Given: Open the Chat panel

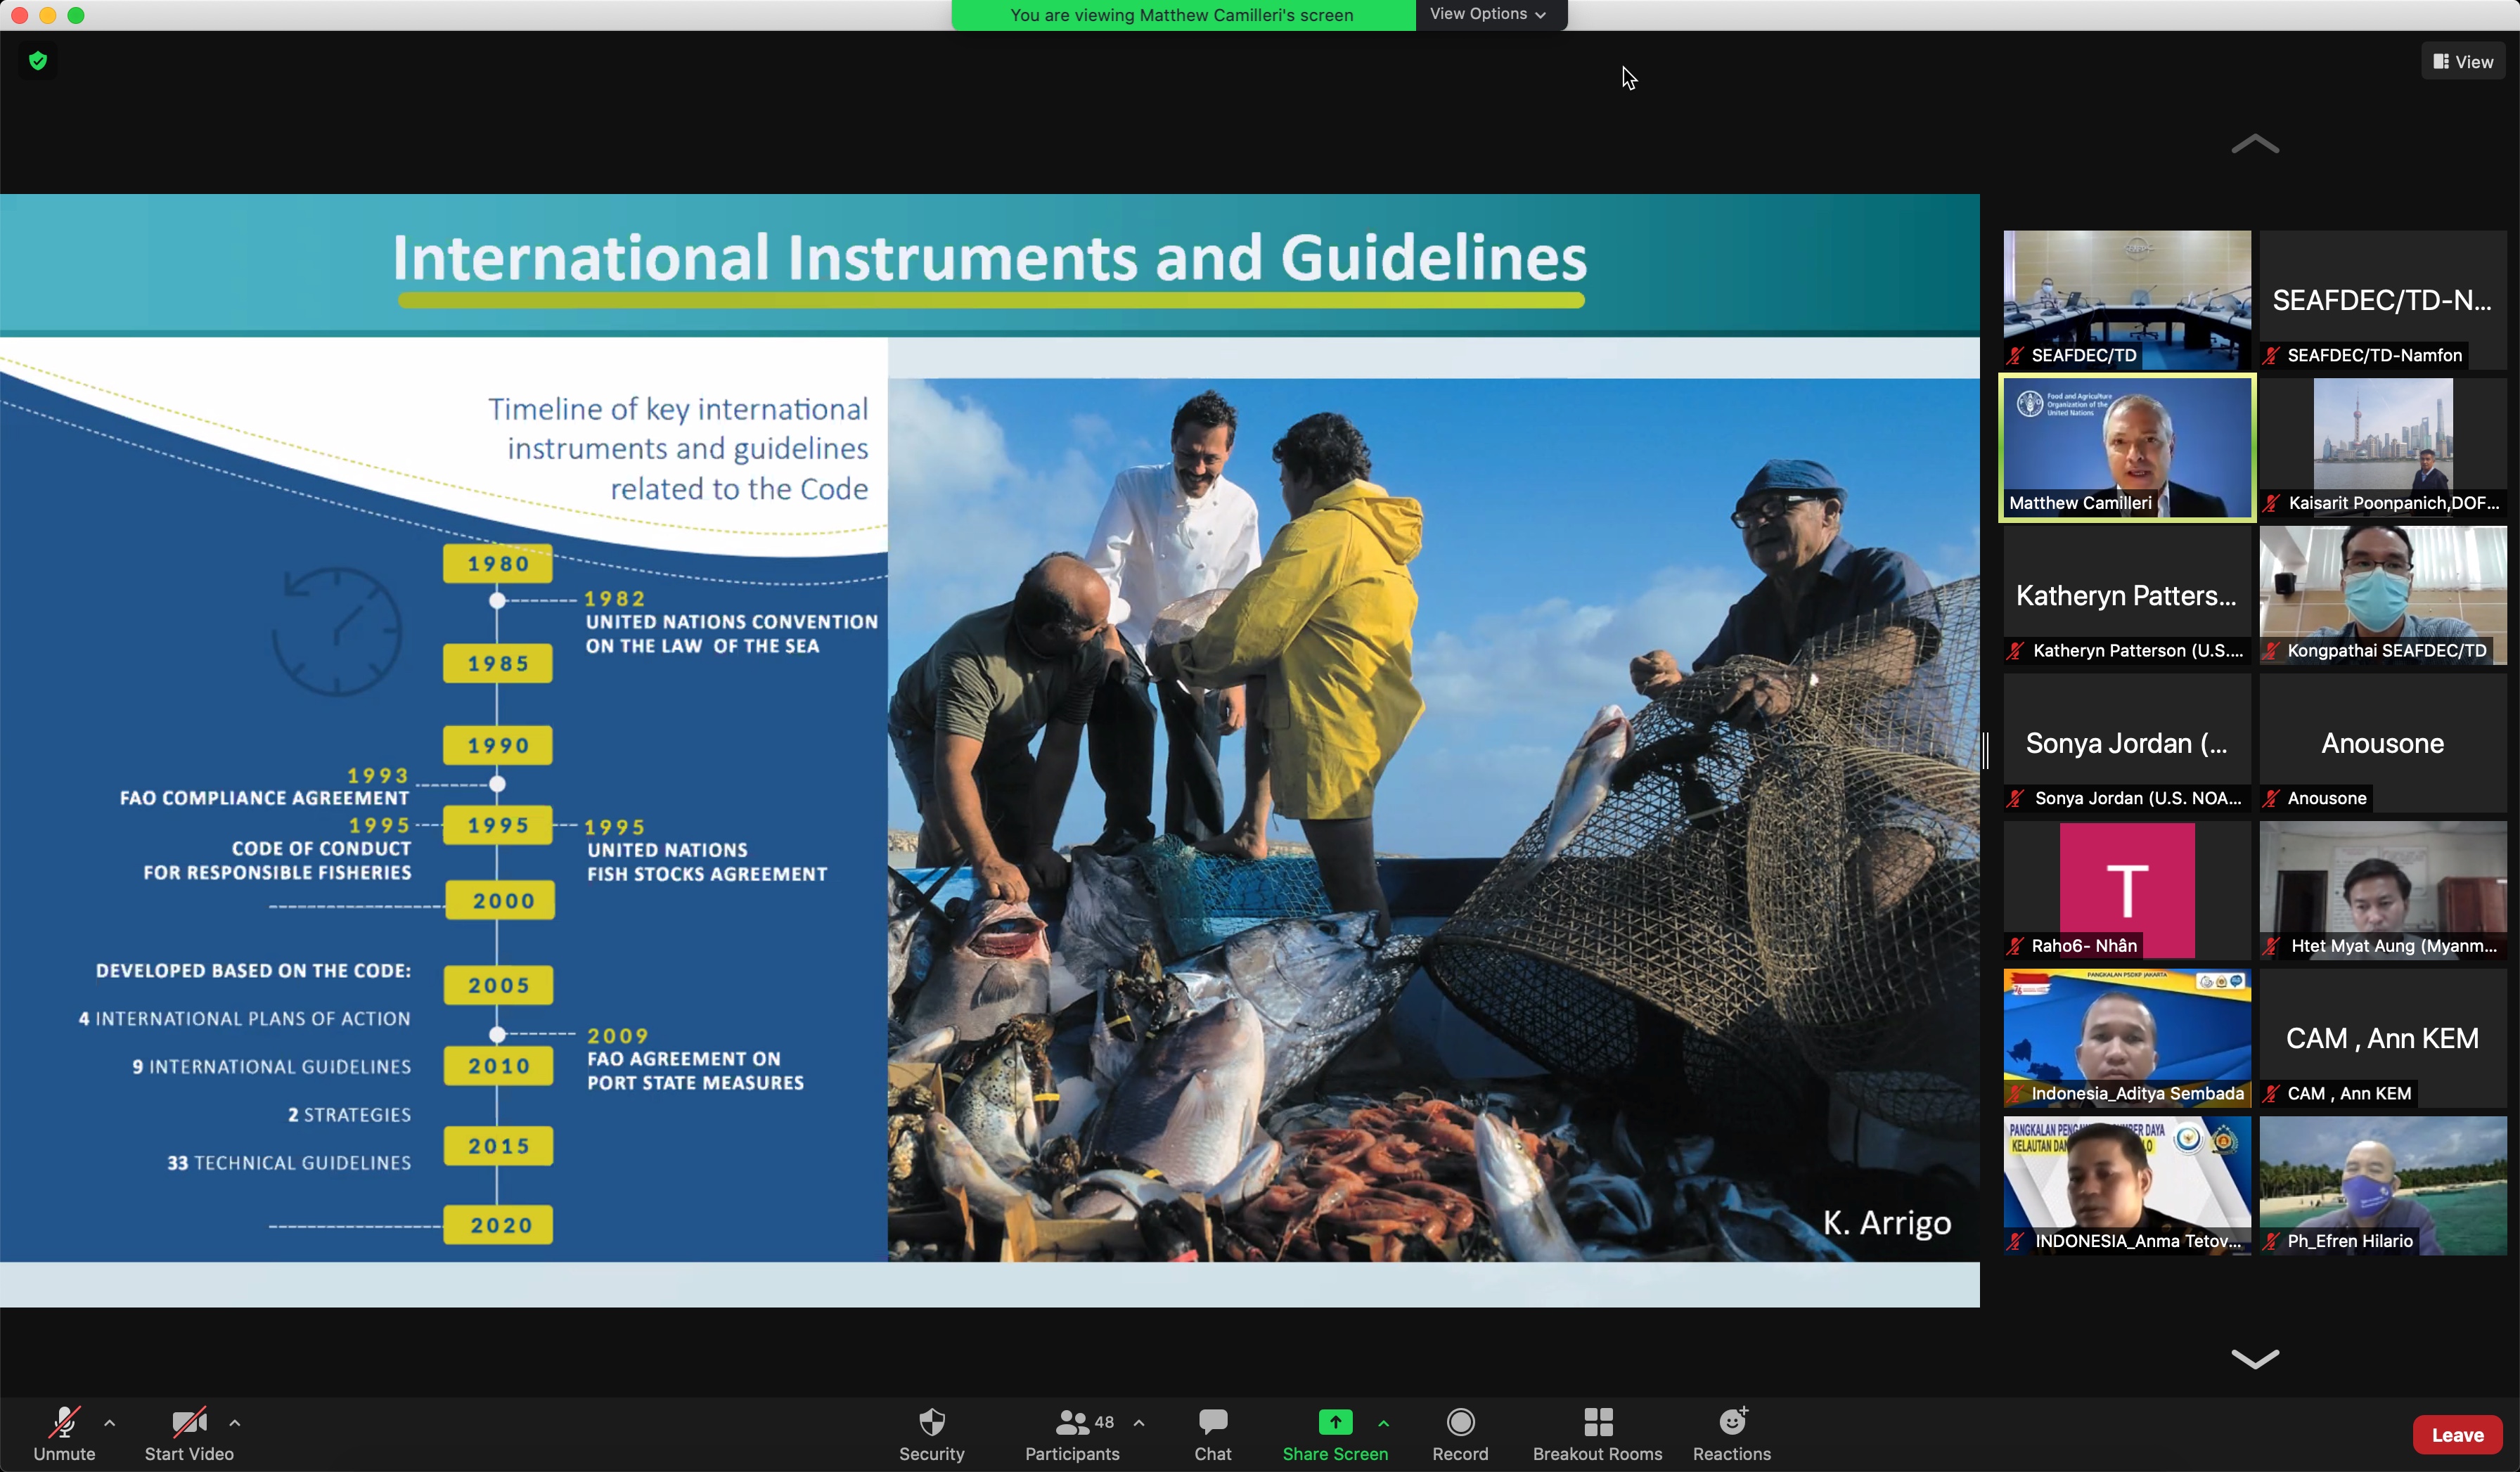Looking at the screenshot, I should [1212, 1433].
